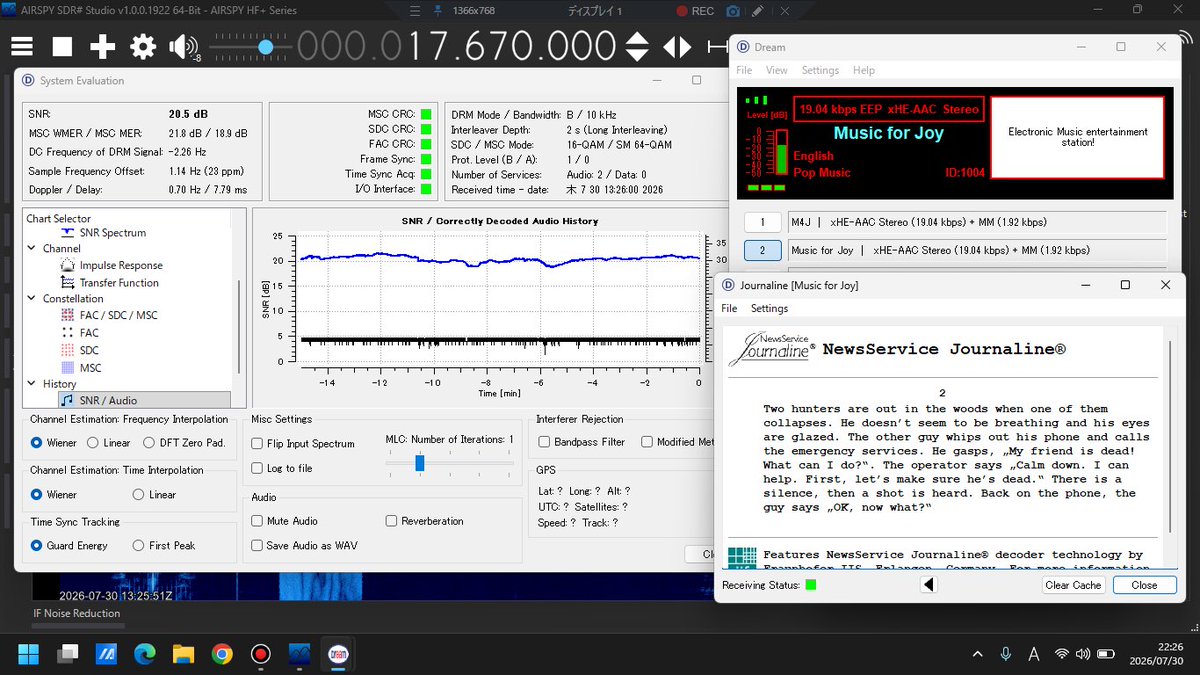Choose Linear for time interpolation
1200x675 pixels.
(154, 495)
